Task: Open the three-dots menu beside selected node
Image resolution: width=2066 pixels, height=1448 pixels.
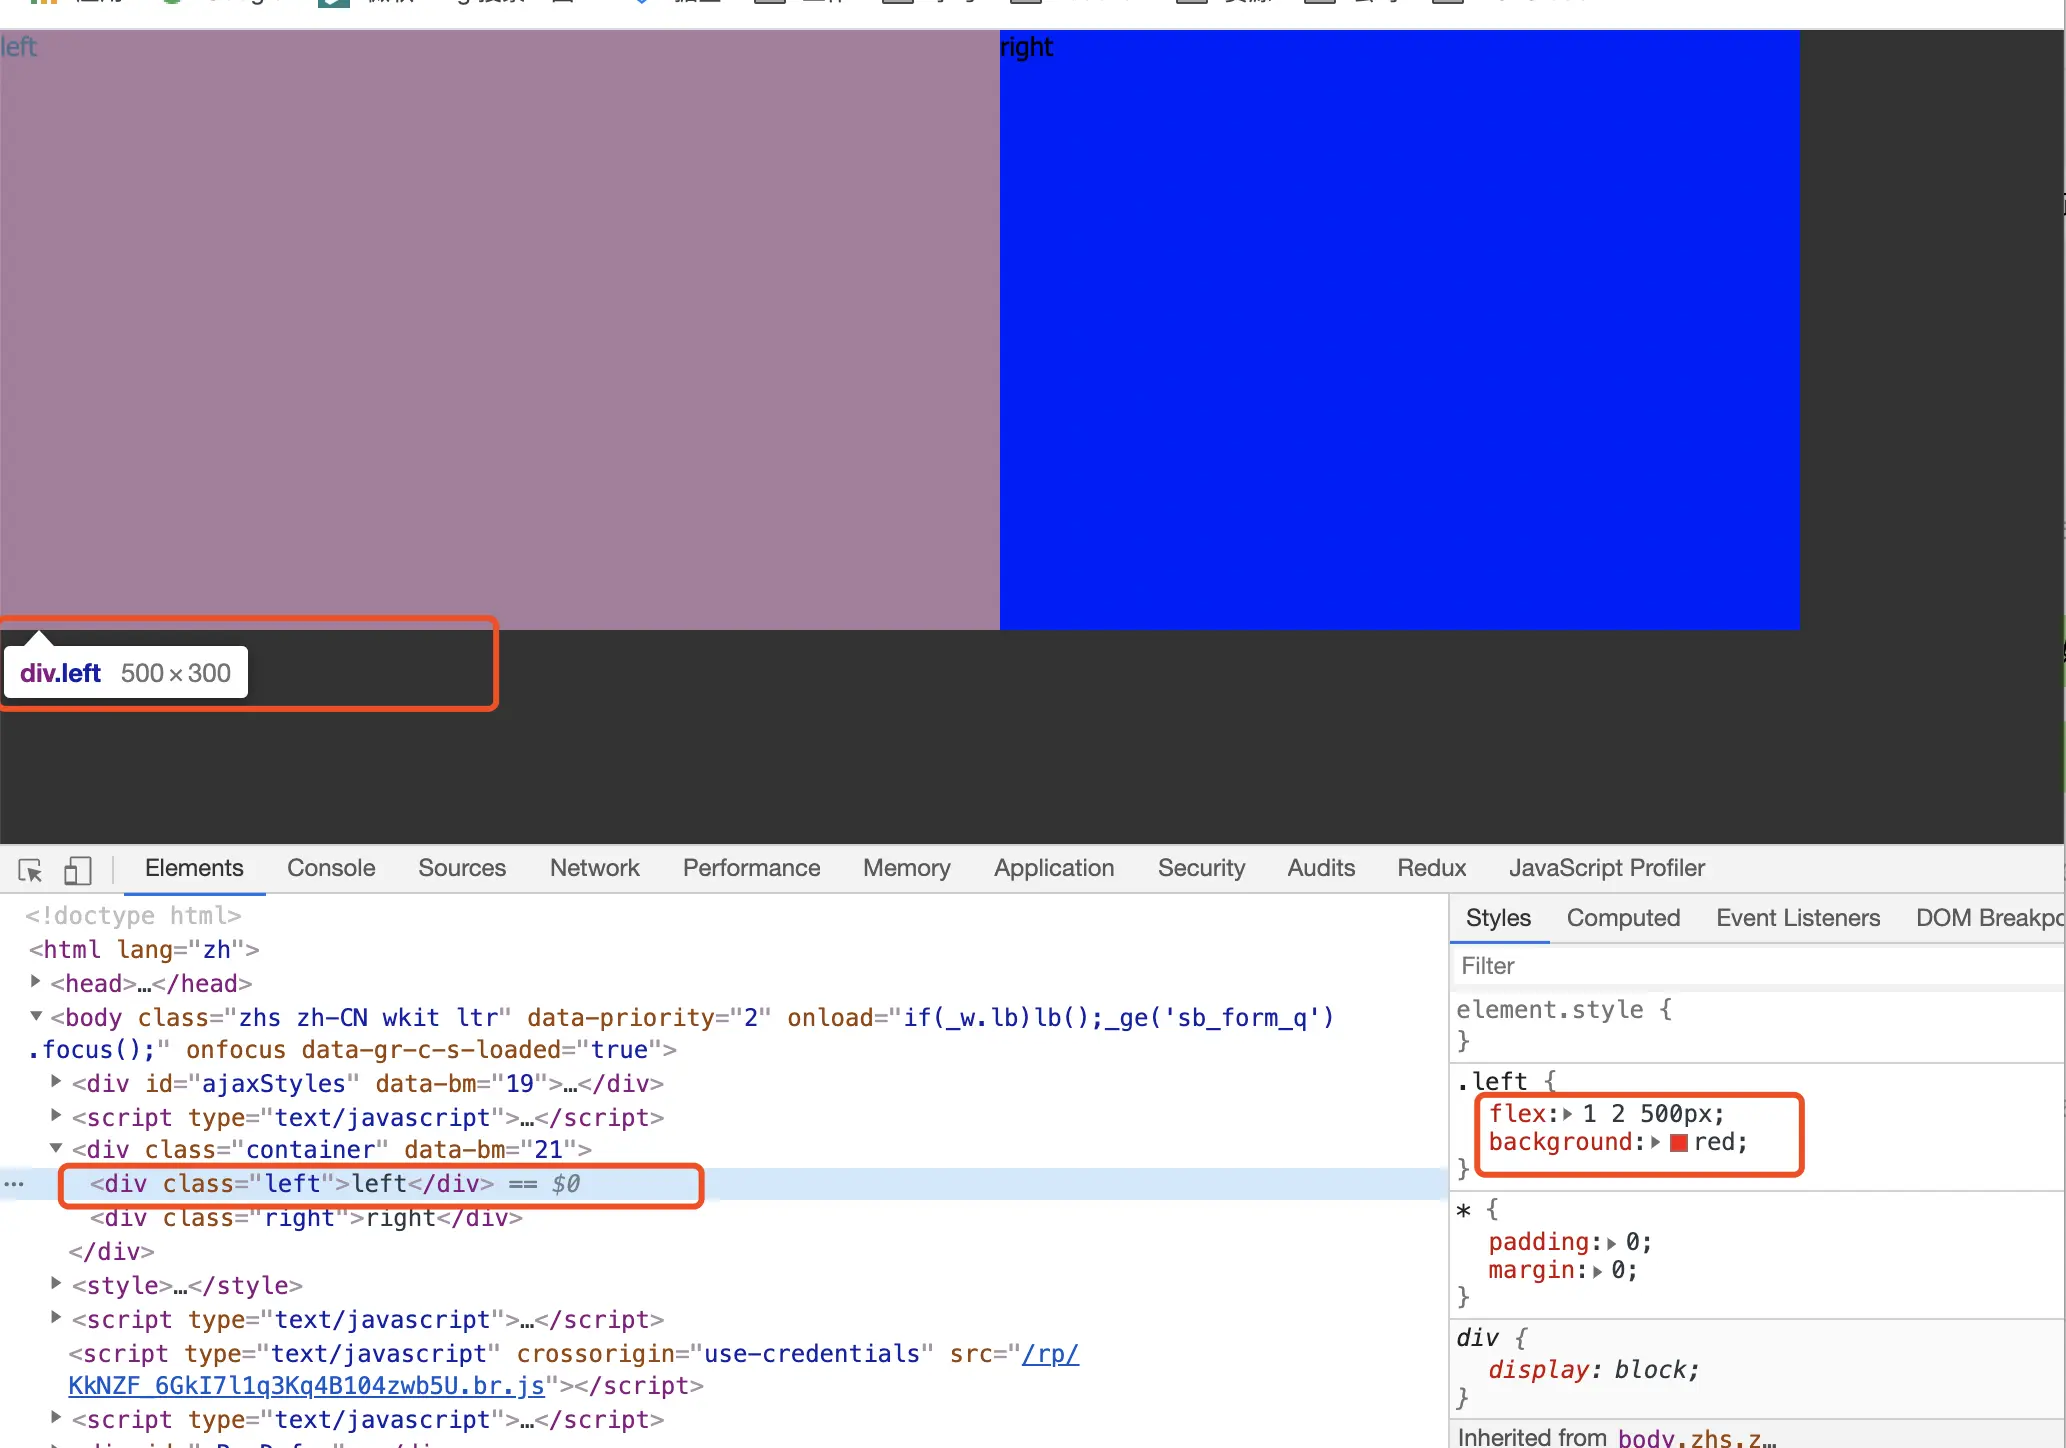Action: [x=14, y=1184]
